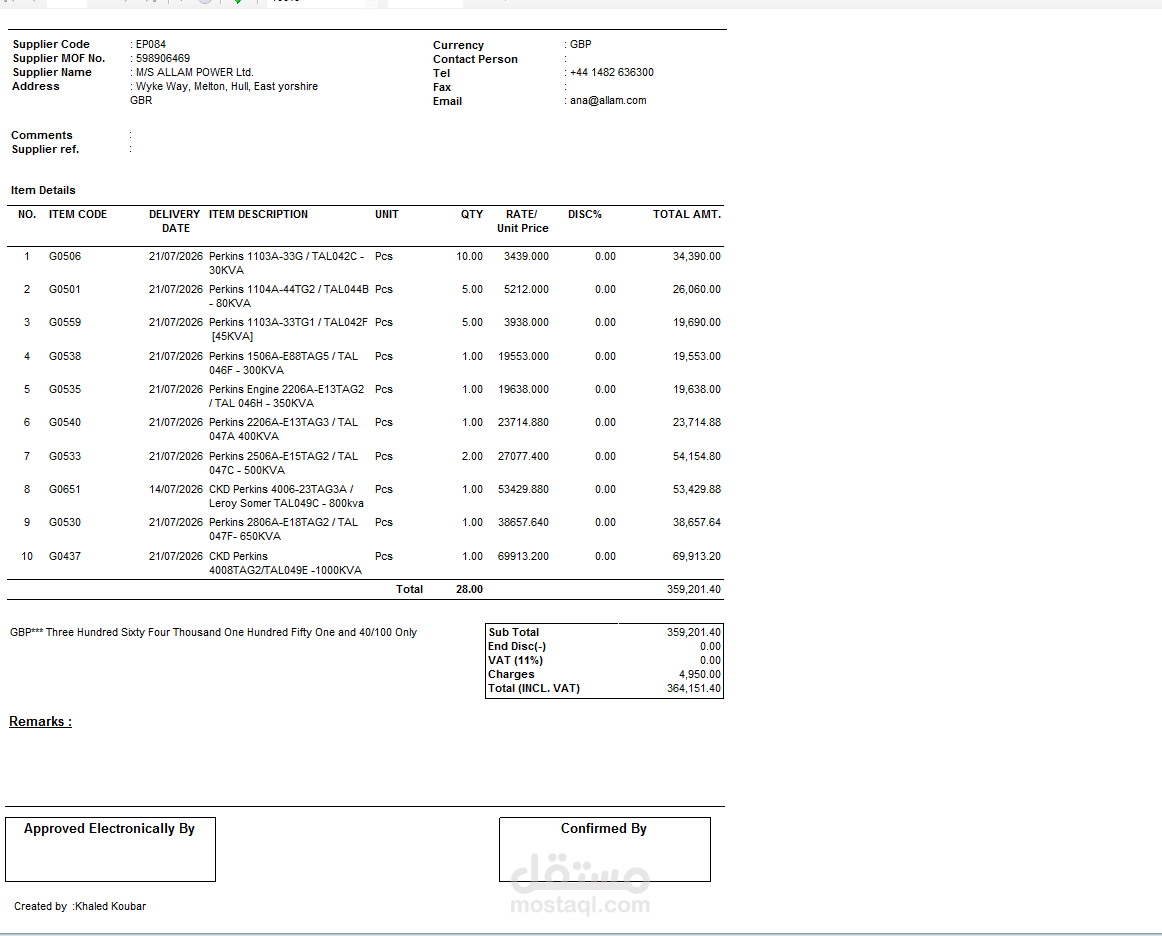1162x936 pixels.
Task: Click the DELIVERY DATE column header
Action: (x=175, y=221)
